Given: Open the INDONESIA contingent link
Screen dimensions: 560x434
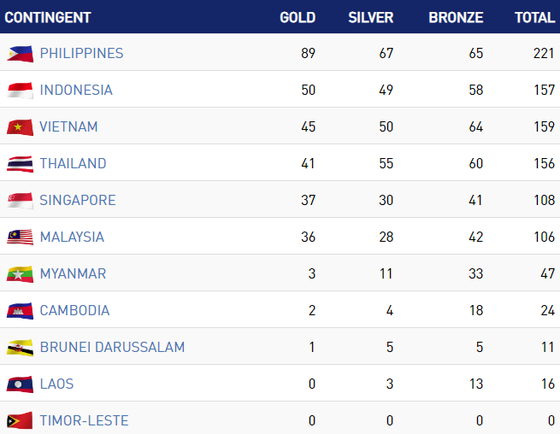Looking at the screenshot, I should 76,90.
